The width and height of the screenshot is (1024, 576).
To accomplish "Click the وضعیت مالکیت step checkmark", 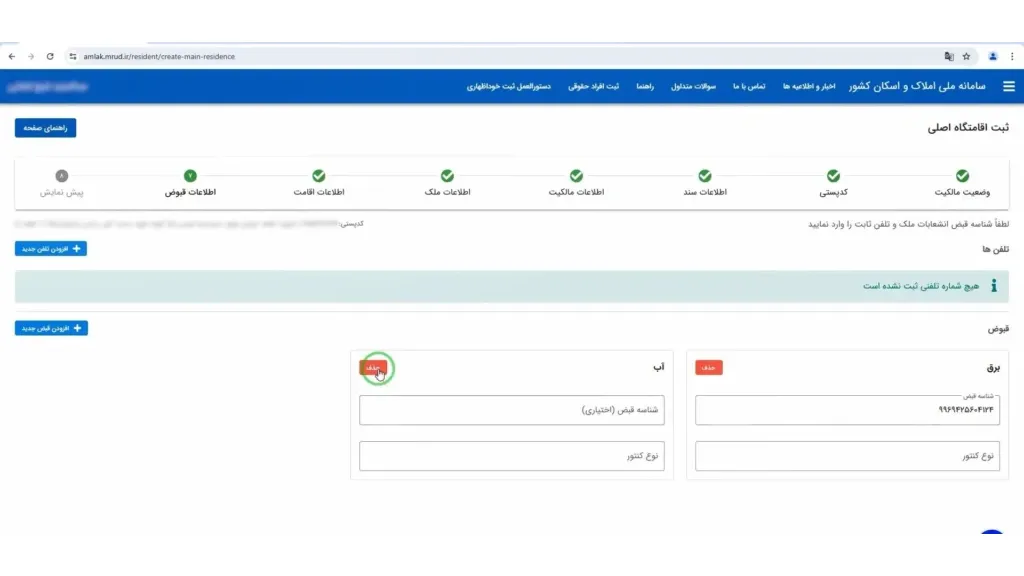I will pyautogui.click(x=962, y=174).
